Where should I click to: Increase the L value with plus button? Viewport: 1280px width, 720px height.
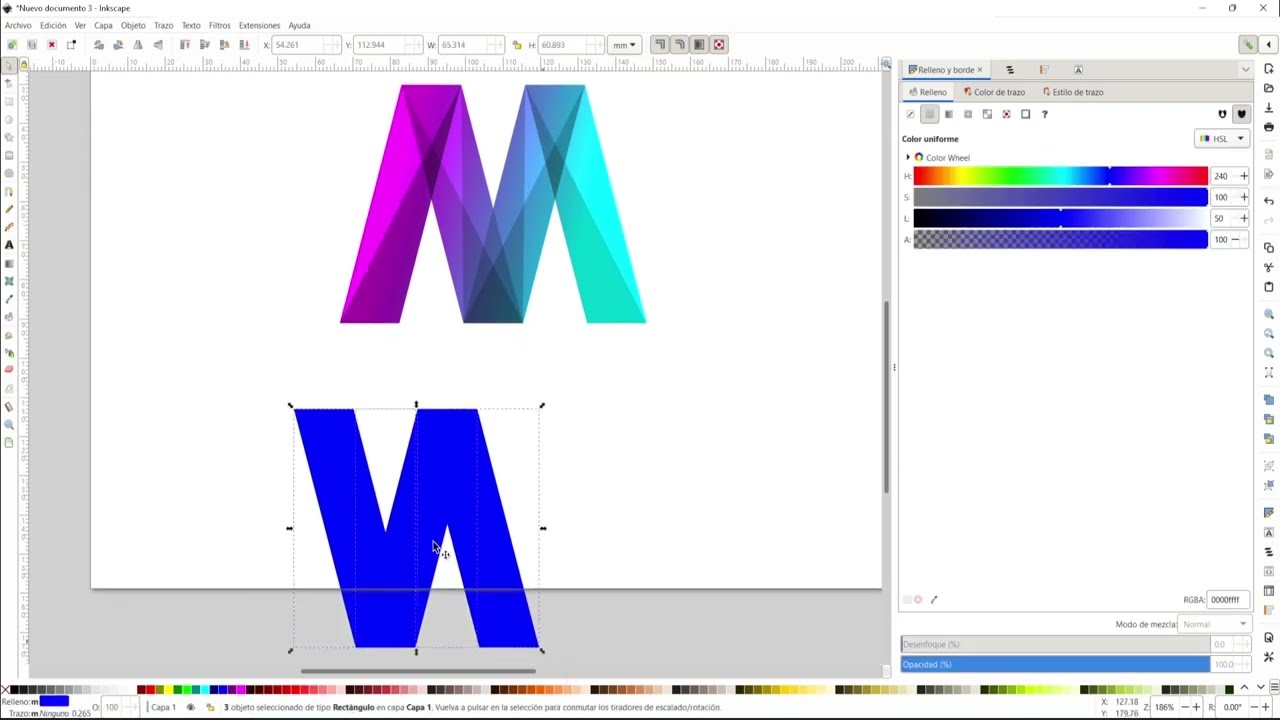coord(1243,218)
